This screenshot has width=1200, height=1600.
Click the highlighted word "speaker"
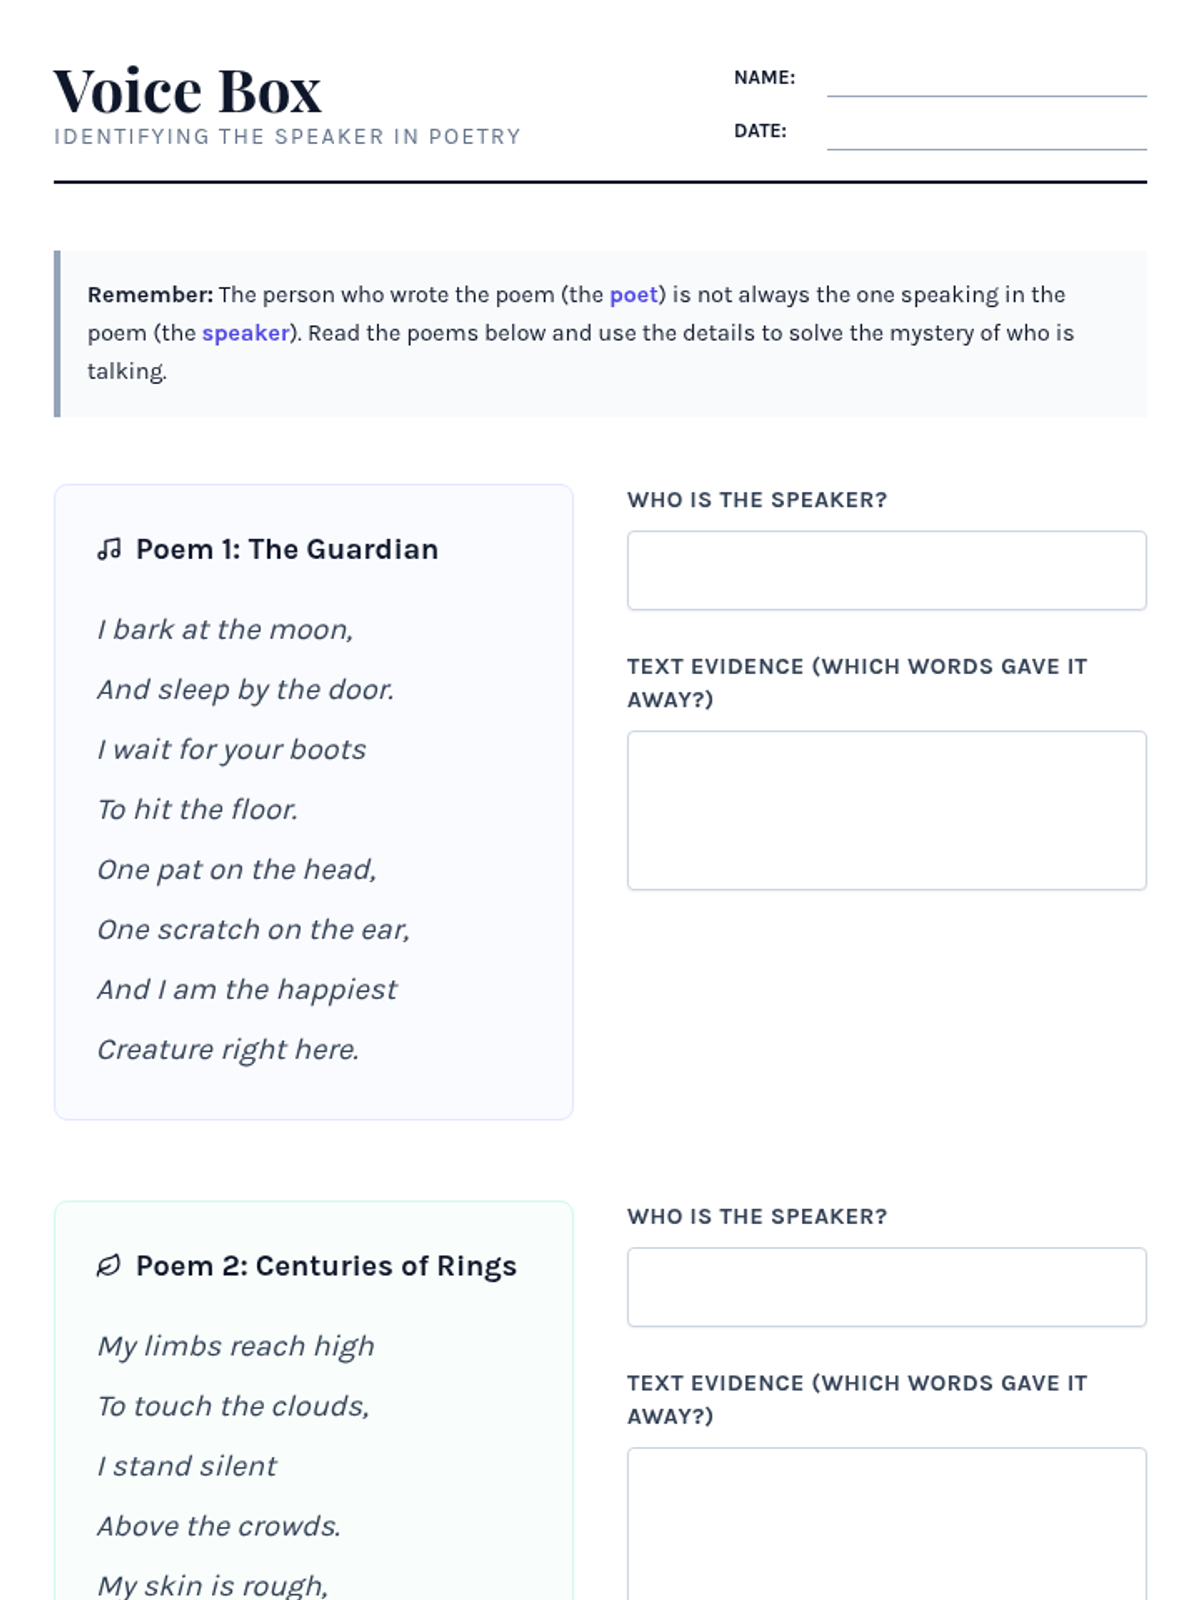pyautogui.click(x=246, y=333)
